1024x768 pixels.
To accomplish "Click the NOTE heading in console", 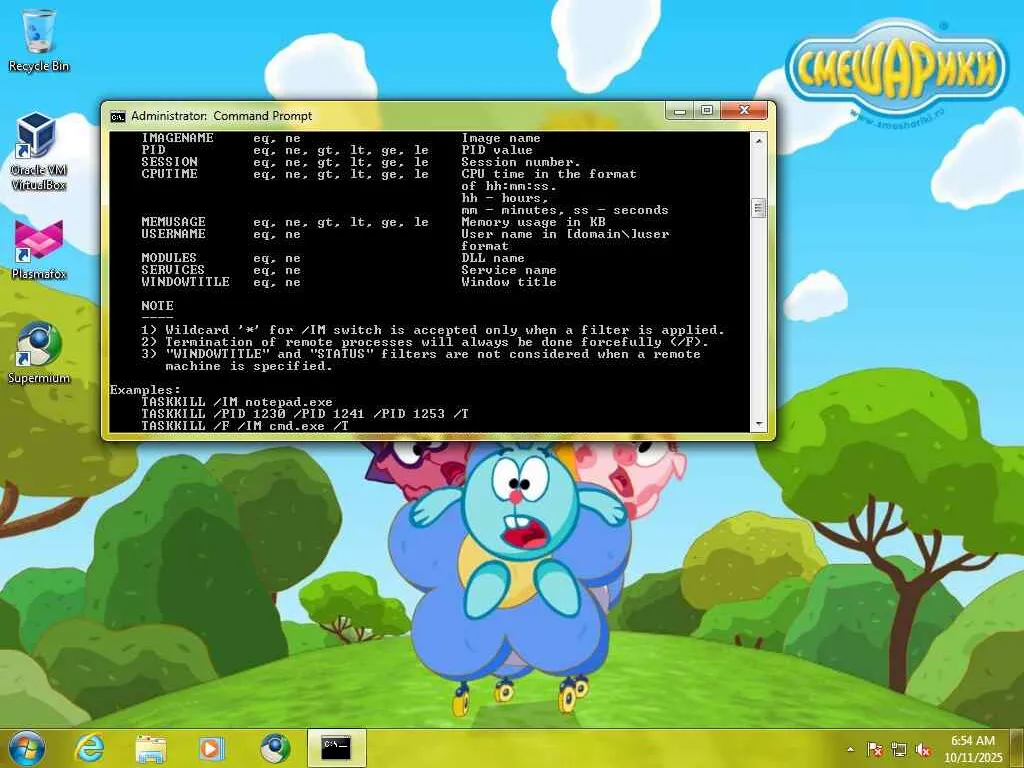I will click(x=157, y=306).
